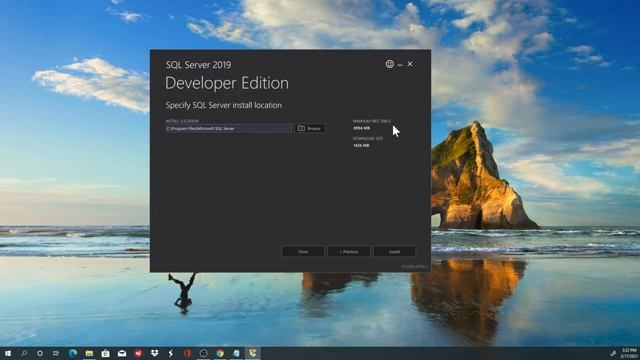This screenshot has height=360, width=640.
Task: Open Dropbox from the taskbar
Action: point(154,353)
